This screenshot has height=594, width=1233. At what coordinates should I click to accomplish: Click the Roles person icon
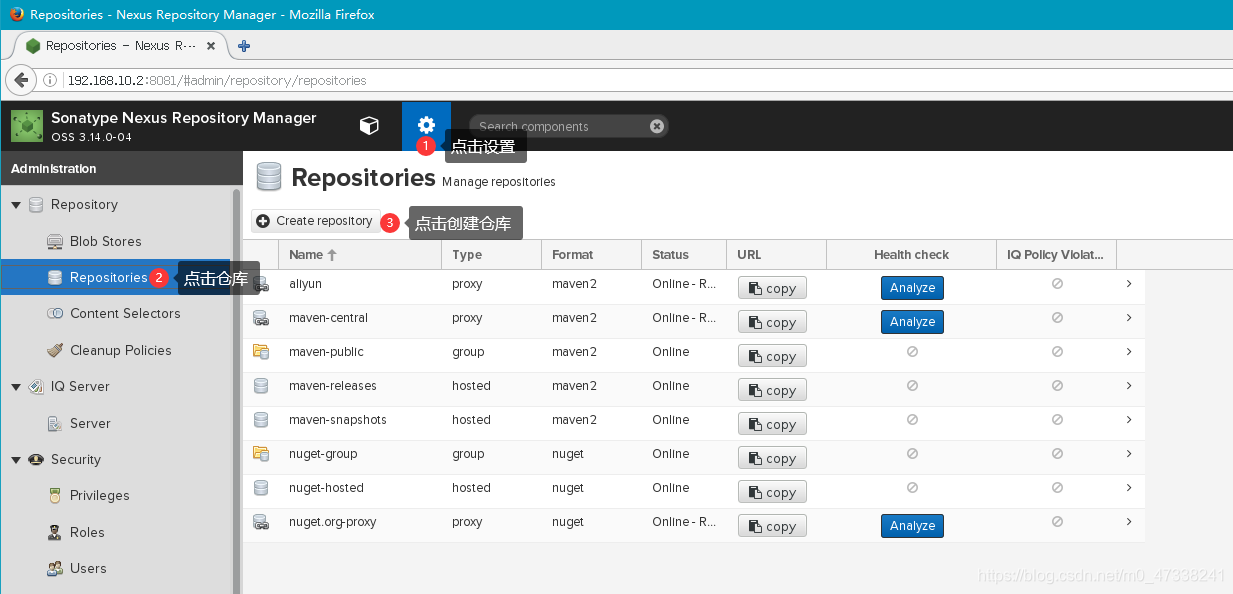55,532
